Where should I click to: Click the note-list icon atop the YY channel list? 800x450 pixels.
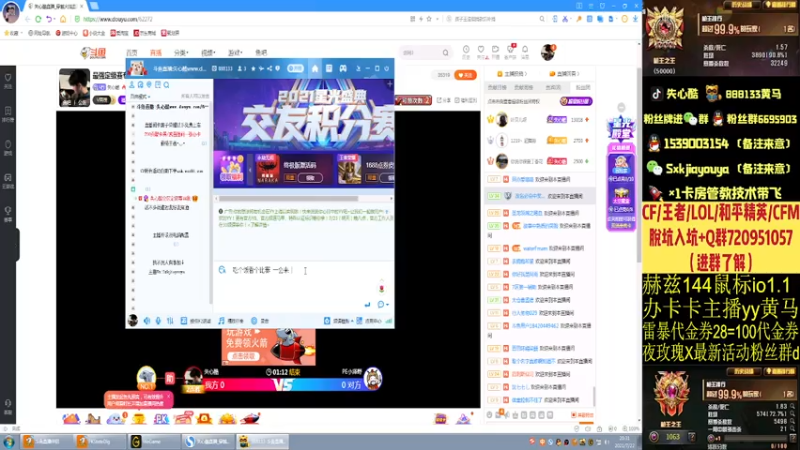158,85
